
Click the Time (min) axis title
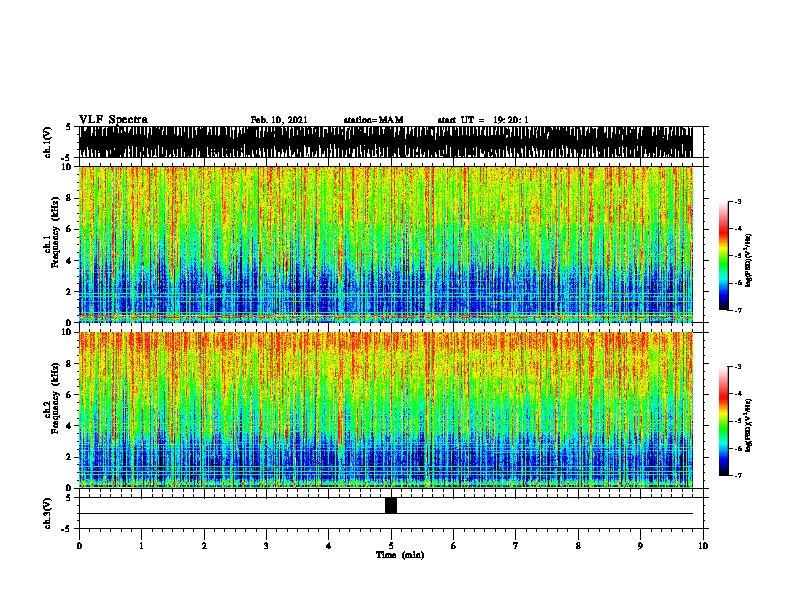(x=400, y=555)
